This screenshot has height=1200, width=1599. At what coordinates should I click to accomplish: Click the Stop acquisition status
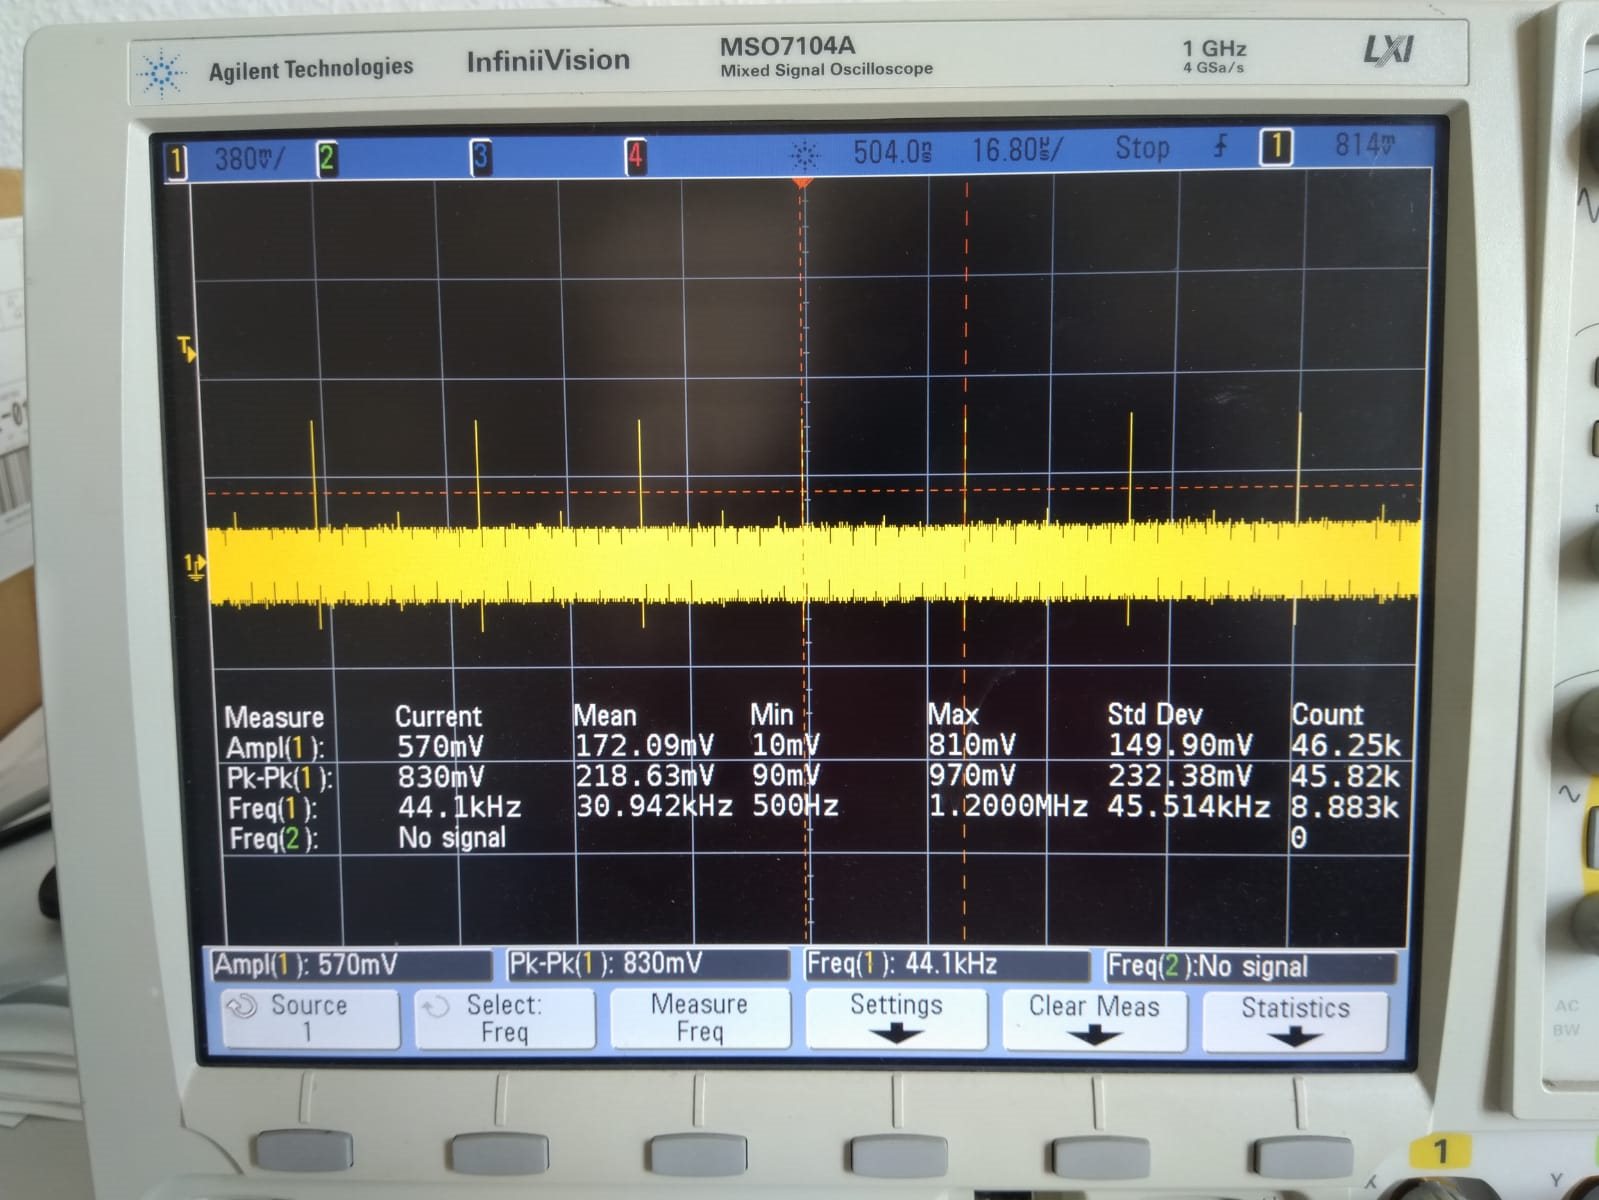point(1142,149)
